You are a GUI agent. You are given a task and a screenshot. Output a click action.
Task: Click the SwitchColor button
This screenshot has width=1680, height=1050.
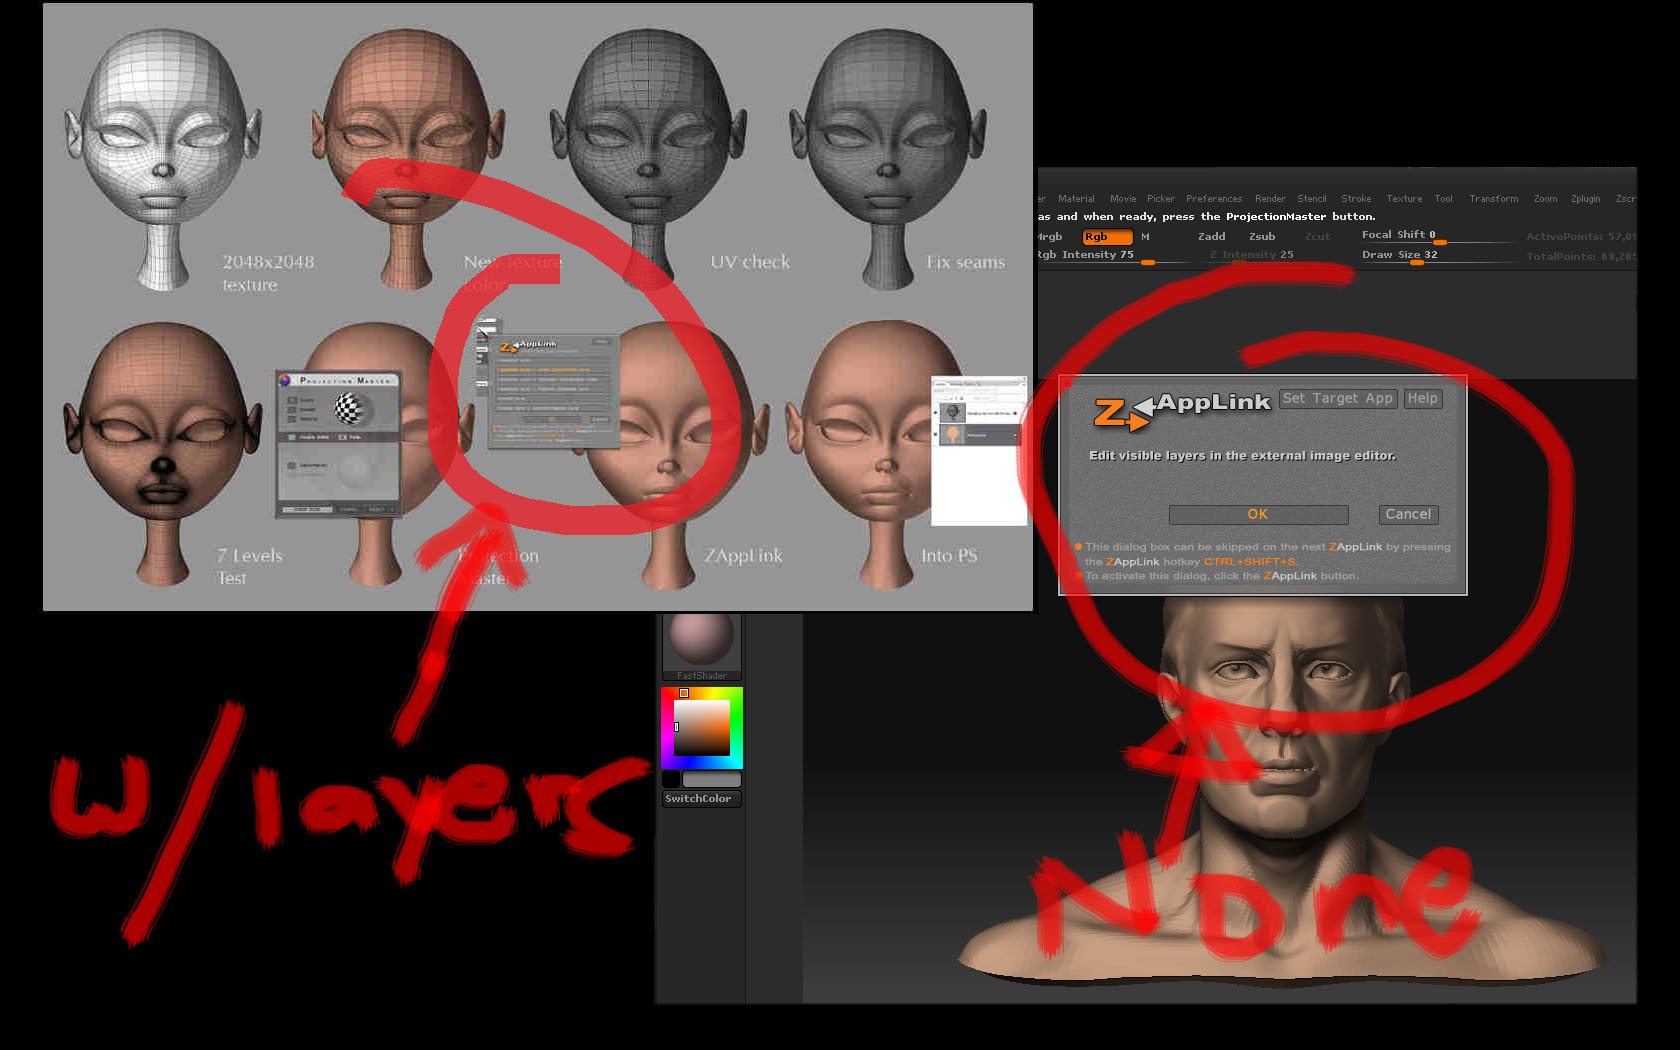pyautogui.click(x=700, y=798)
